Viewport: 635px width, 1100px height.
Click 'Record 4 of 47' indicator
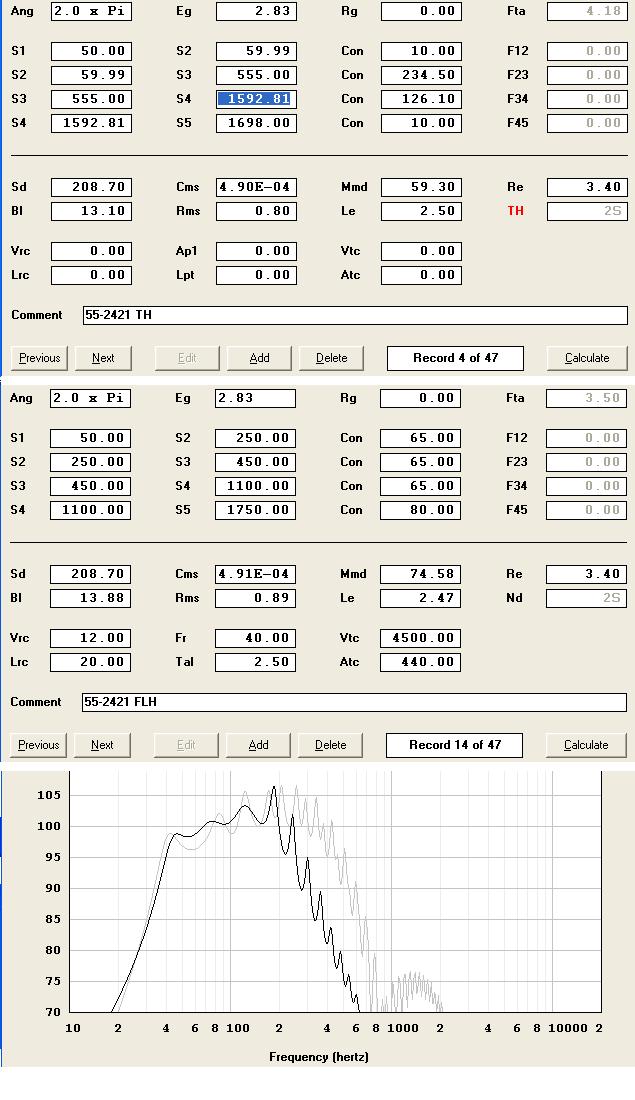(x=455, y=358)
